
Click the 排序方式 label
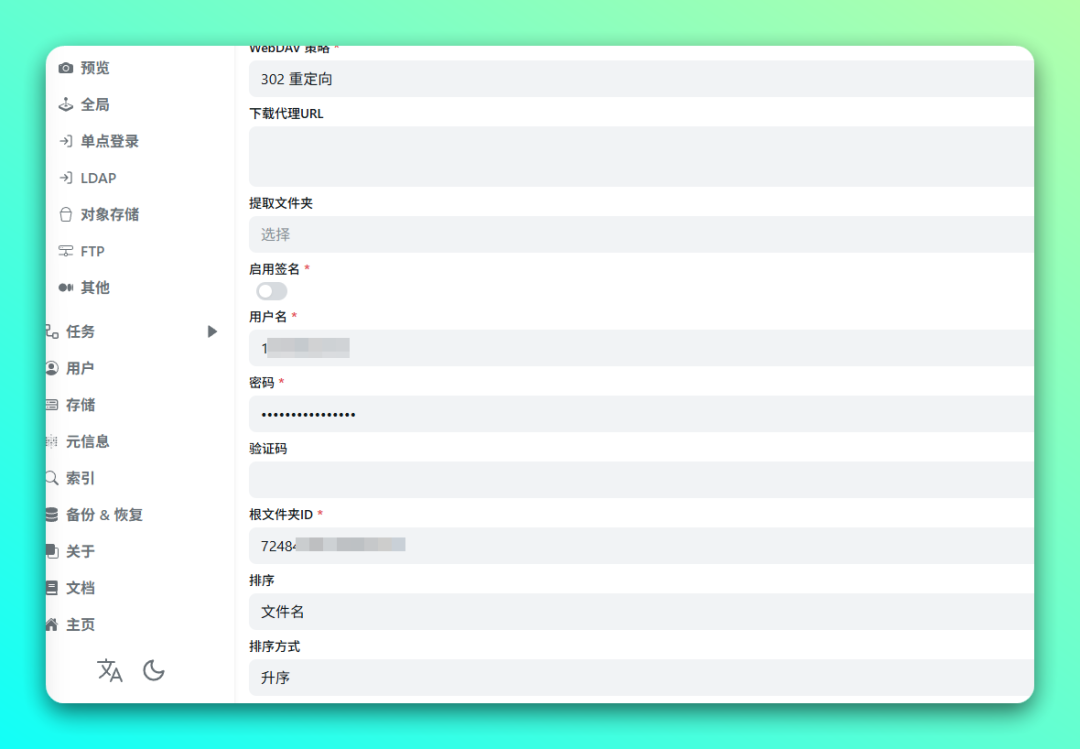(x=274, y=646)
